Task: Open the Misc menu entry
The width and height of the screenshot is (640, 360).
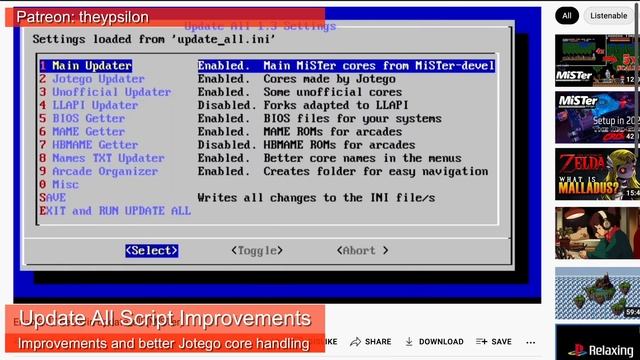Action: [59, 184]
